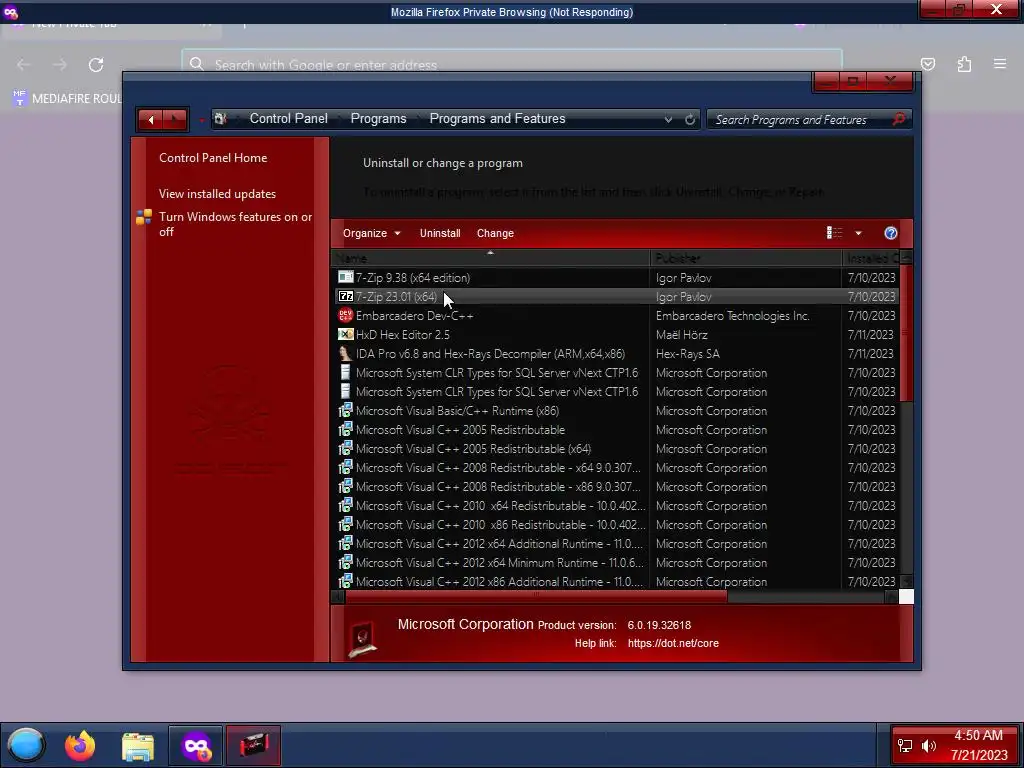Image resolution: width=1024 pixels, height=768 pixels.
Task: Select the IDA Pro v6.8 icon
Action: click(345, 353)
